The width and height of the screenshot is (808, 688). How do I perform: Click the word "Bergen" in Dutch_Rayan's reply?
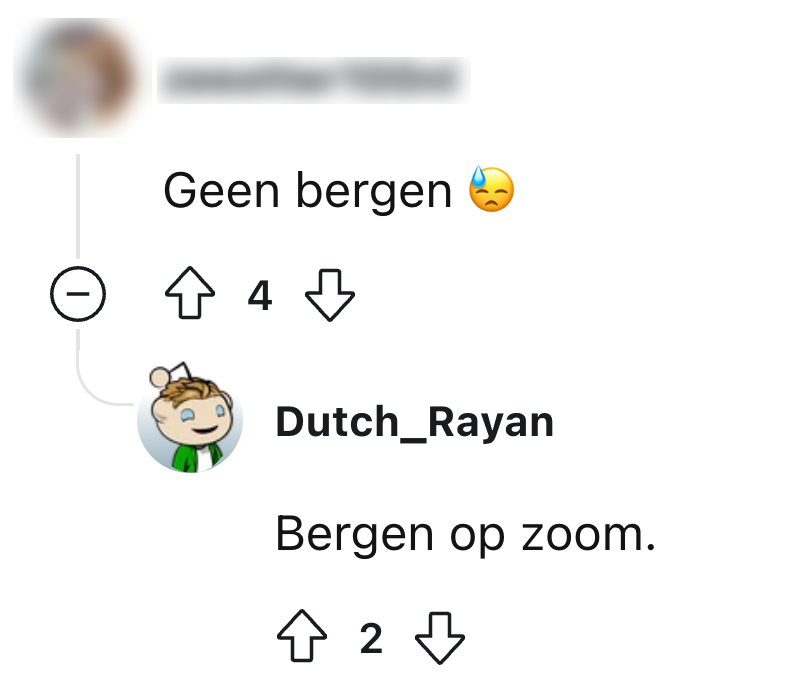click(x=355, y=535)
